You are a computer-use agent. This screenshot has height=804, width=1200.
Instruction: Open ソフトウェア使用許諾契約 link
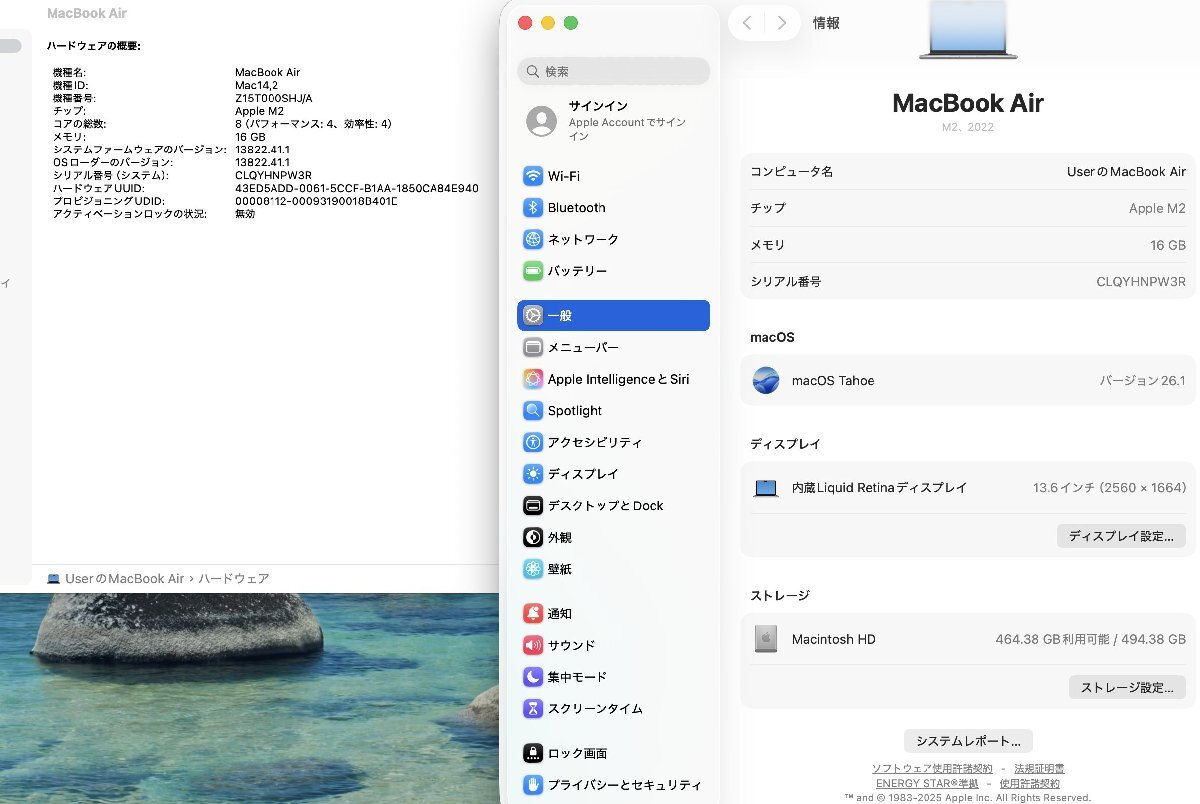tap(932, 769)
